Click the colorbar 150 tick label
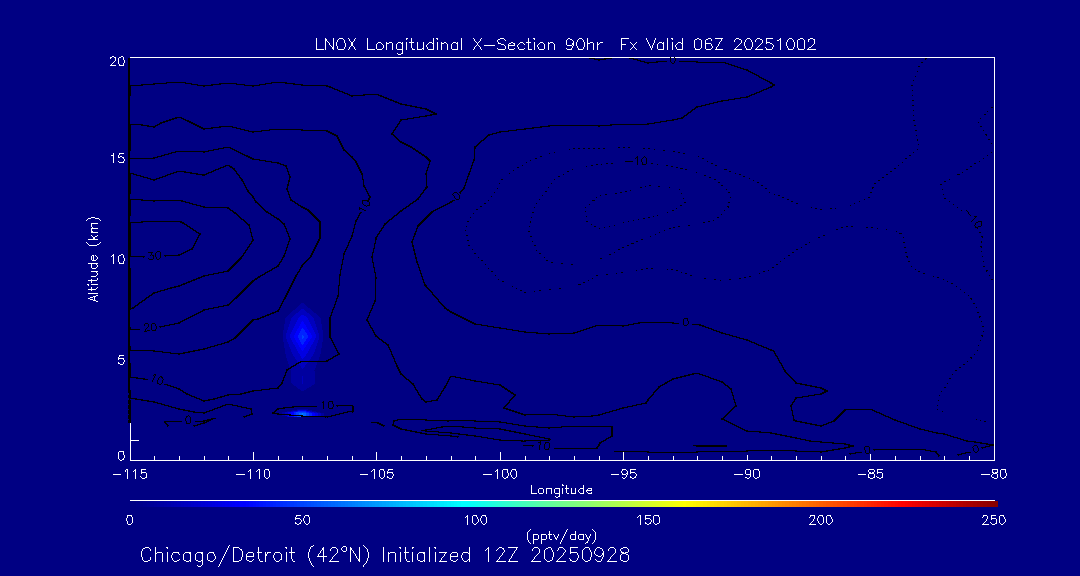The image size is (1080, 576). (x=649, y=520)
